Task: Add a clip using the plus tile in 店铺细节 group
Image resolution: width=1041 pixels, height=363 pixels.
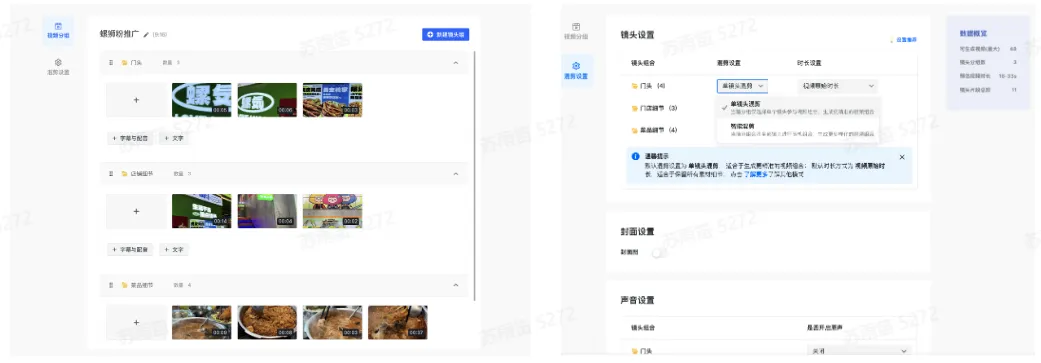Action: [x=136, y=211]
